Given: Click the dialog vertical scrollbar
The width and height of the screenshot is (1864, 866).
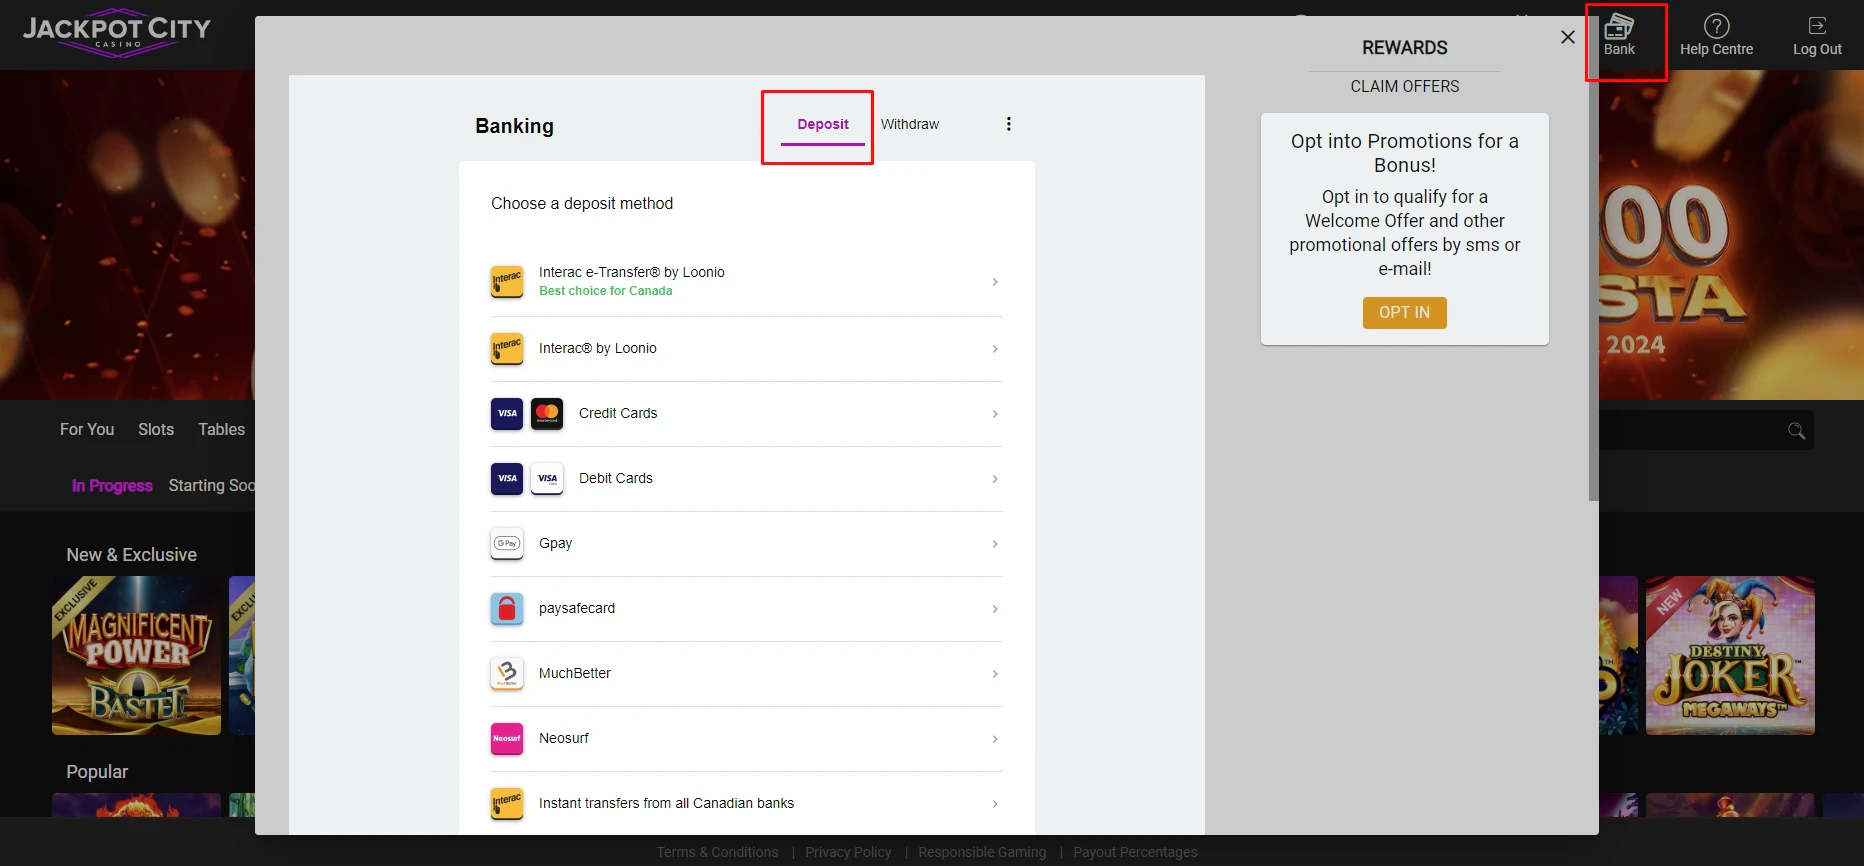Looking at the screenshot, I should click(x=1593, y=300).
